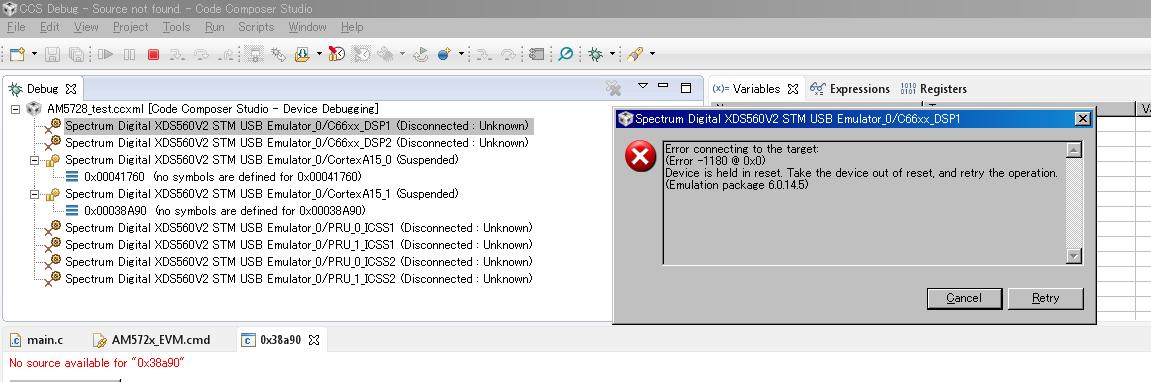Click the Connect Target toolbar icon
This screenshot has height=382, width=1151.
coord(254,54)
